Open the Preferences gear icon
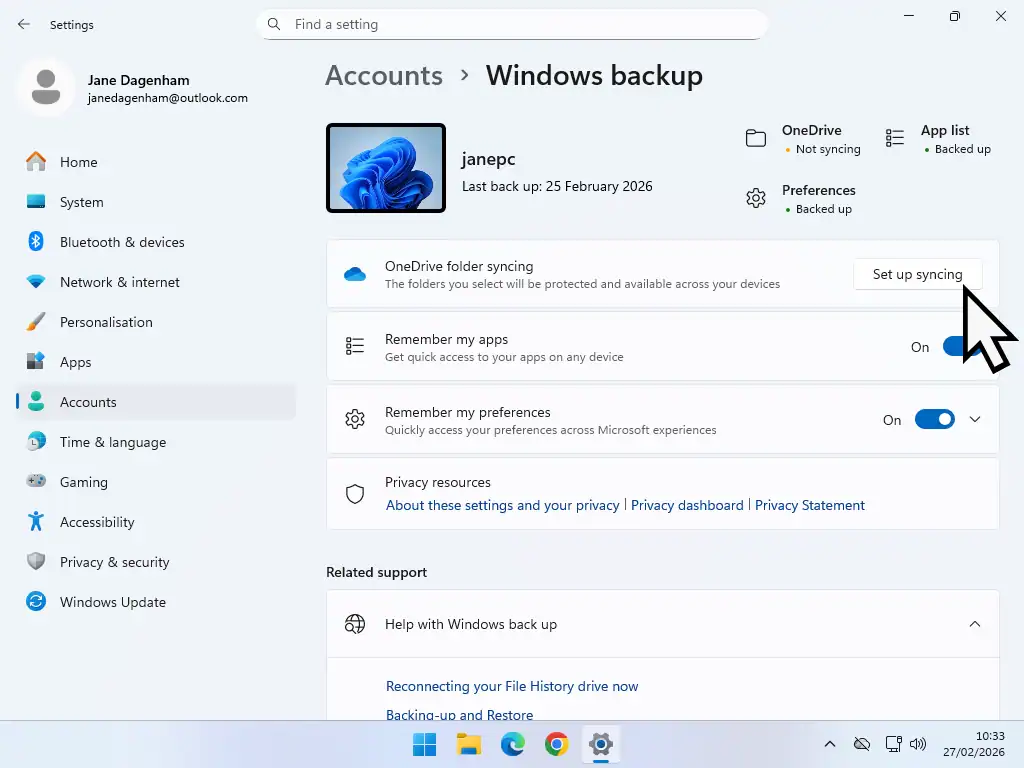 tap(756, 198)
